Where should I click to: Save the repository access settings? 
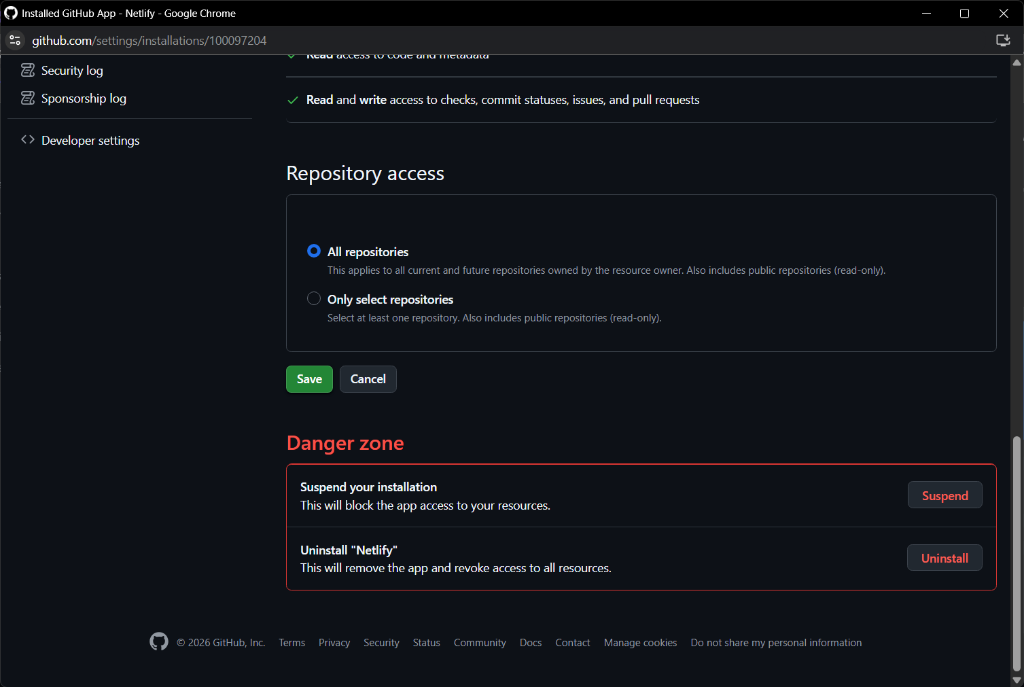pyautogui.click(x=309, y=379)
